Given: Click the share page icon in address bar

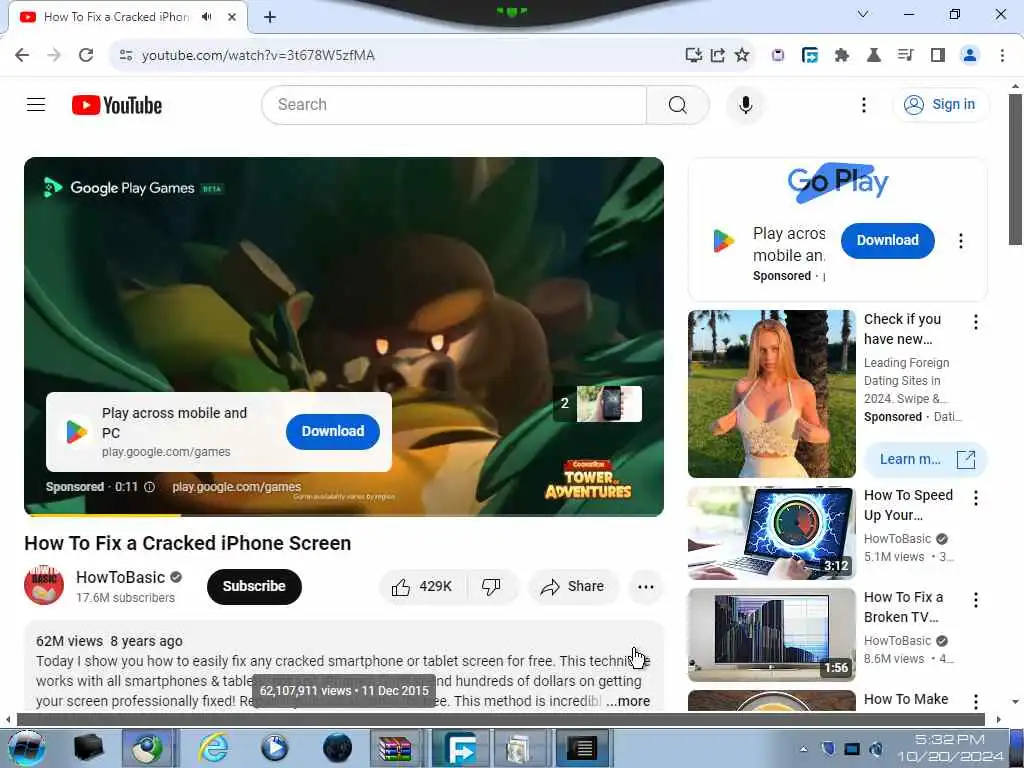Looking at the screenshot, I should (x=717, y=55).
